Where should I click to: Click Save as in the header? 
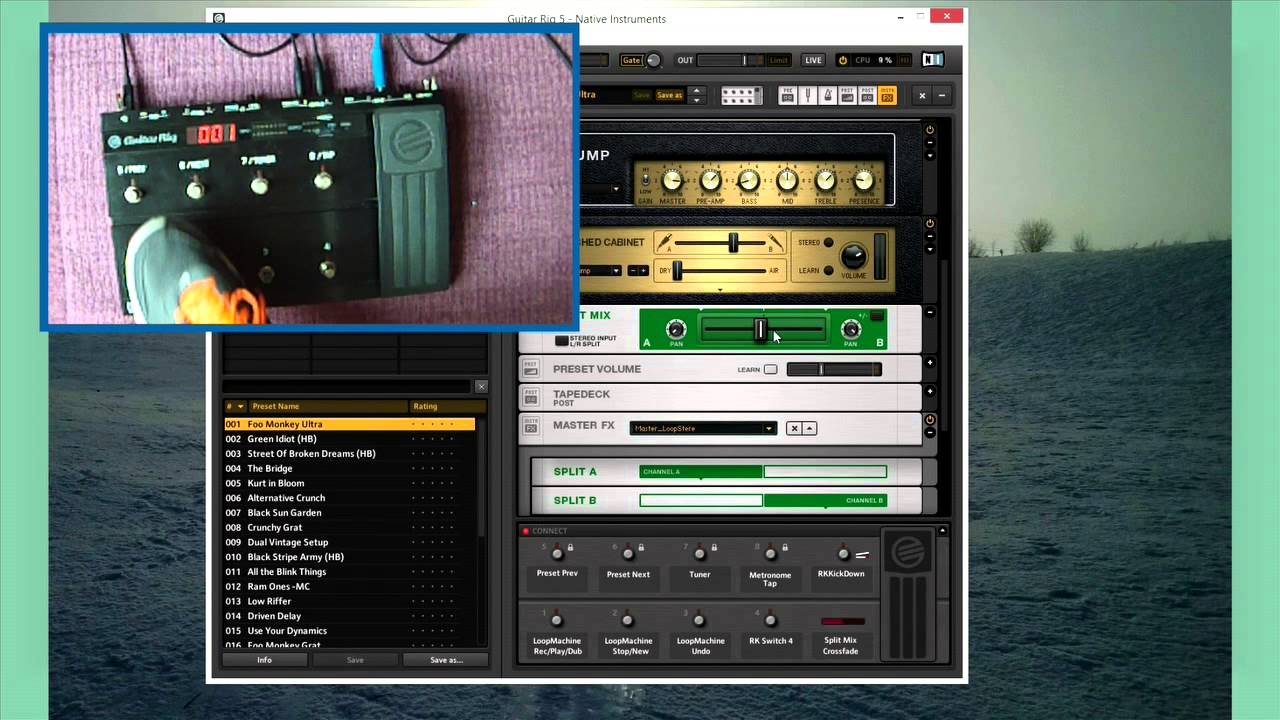click(x=669, y=95)
